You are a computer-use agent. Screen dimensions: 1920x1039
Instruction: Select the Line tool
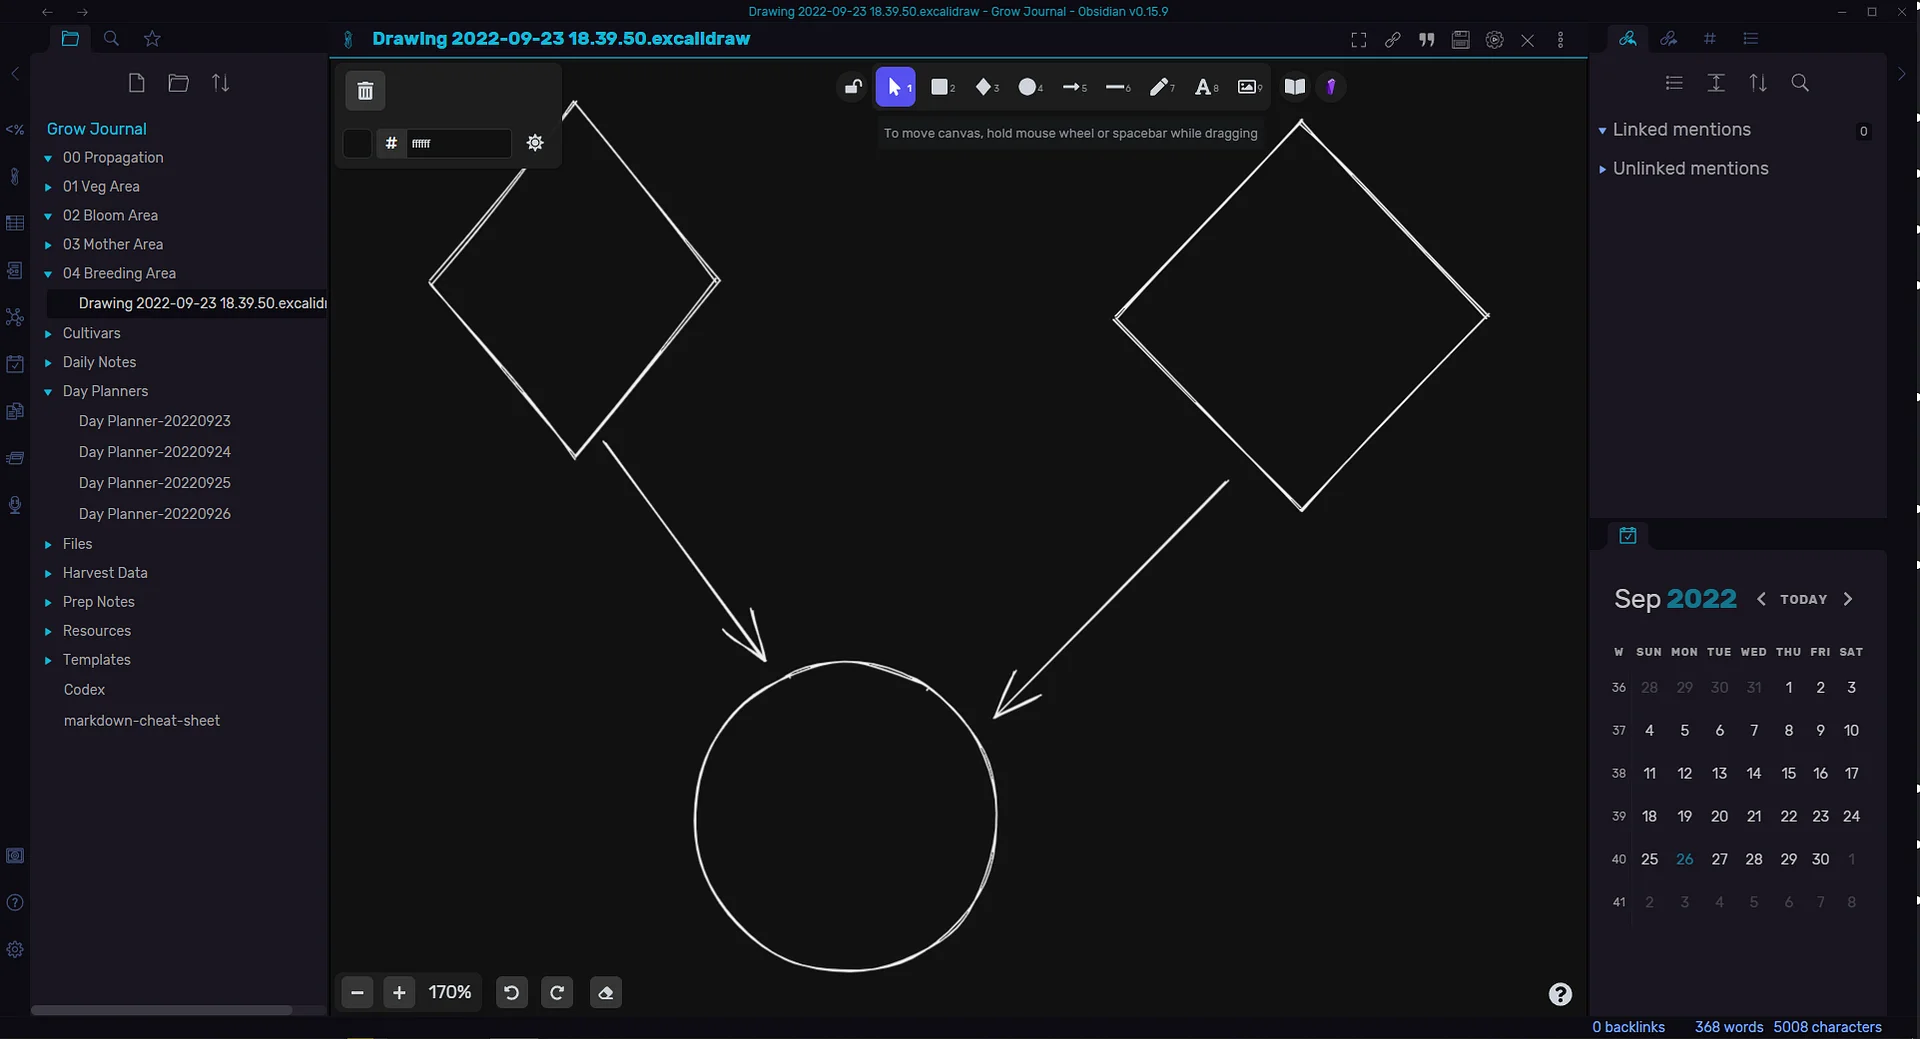pos(1117,87)
